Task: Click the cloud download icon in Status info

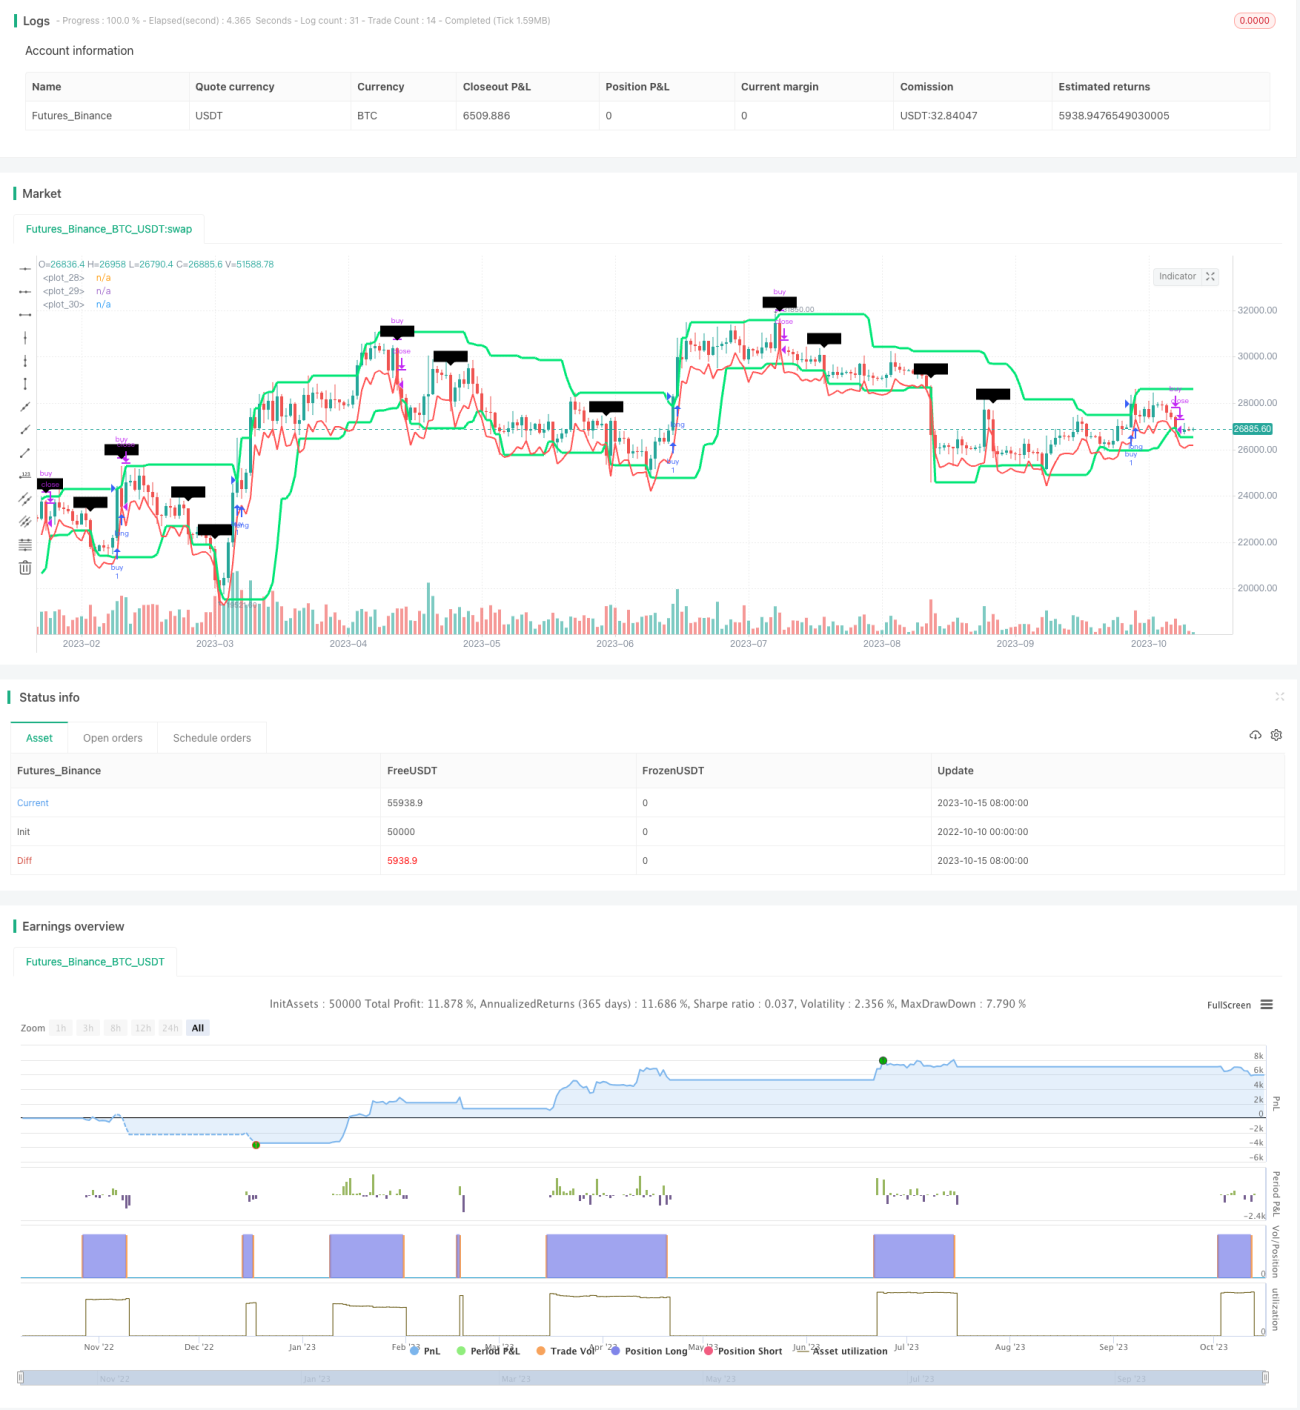Action: (1255, 735)
